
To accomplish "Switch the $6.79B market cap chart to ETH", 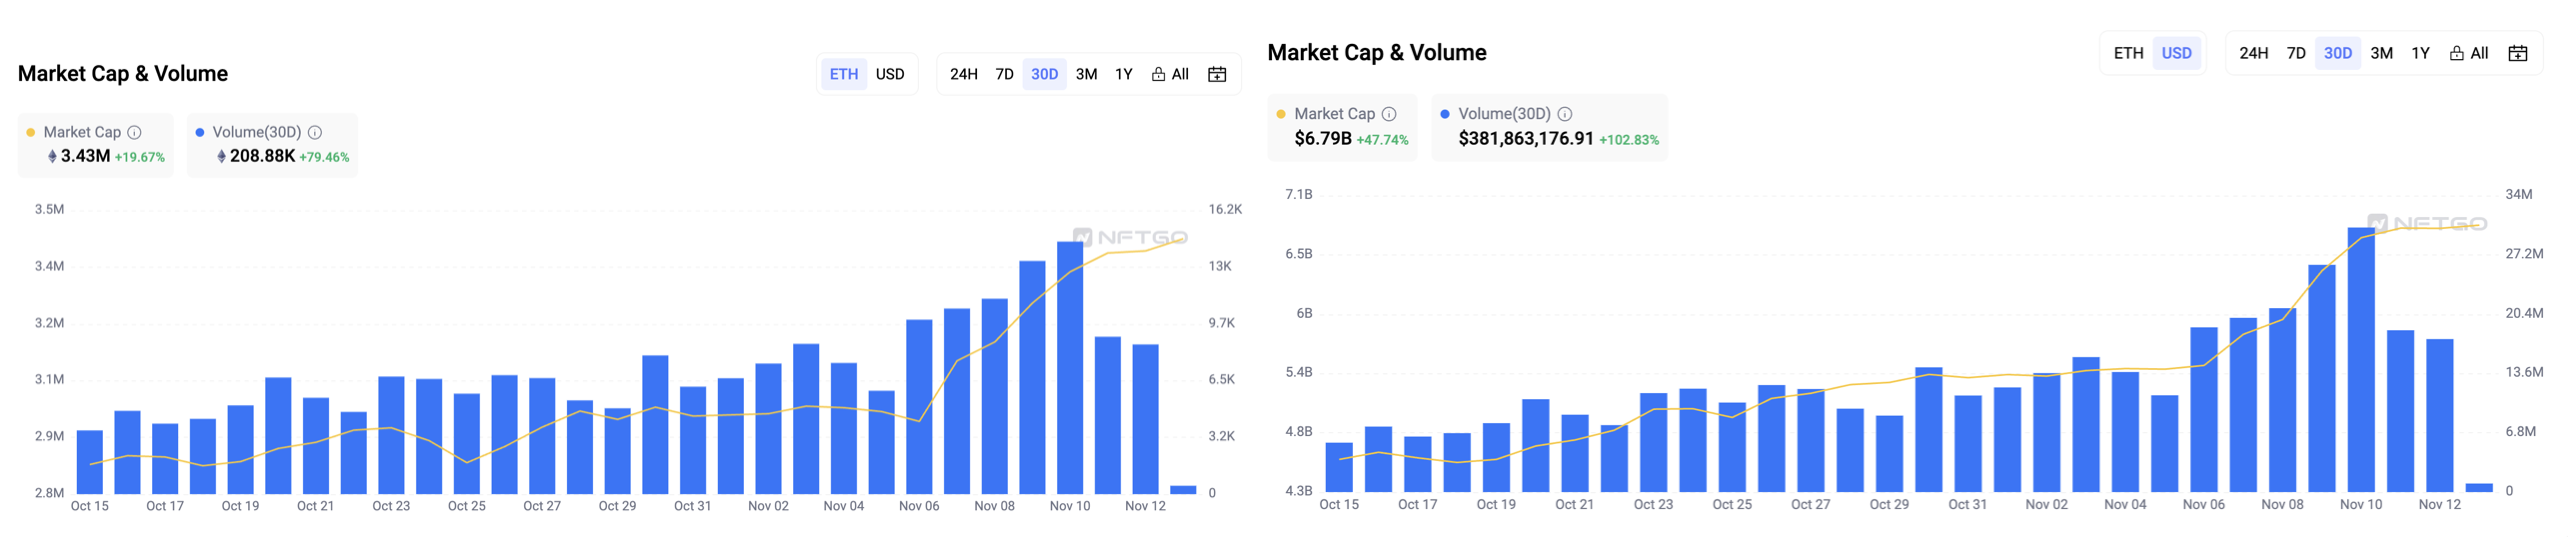I will [2128, 53].
